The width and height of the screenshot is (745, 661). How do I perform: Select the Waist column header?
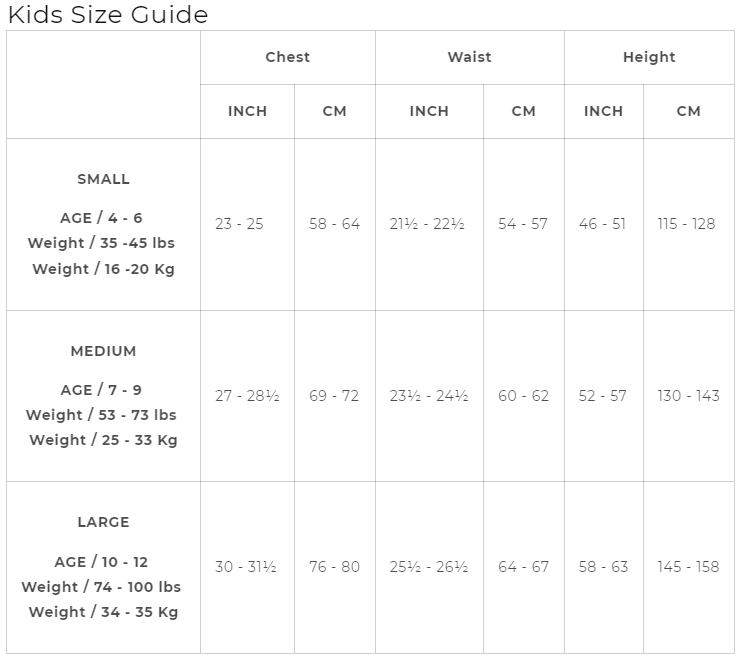tap(469, 57)
